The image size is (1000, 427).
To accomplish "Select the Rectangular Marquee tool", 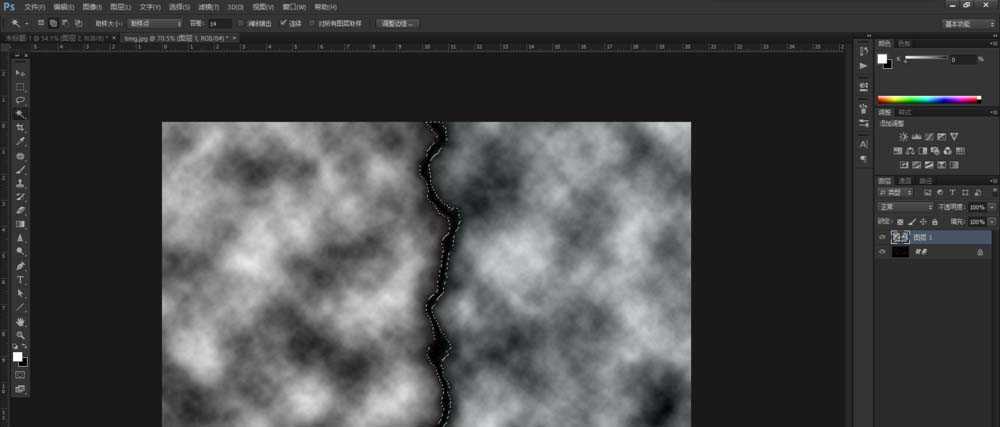I will [x=20, y=87].
